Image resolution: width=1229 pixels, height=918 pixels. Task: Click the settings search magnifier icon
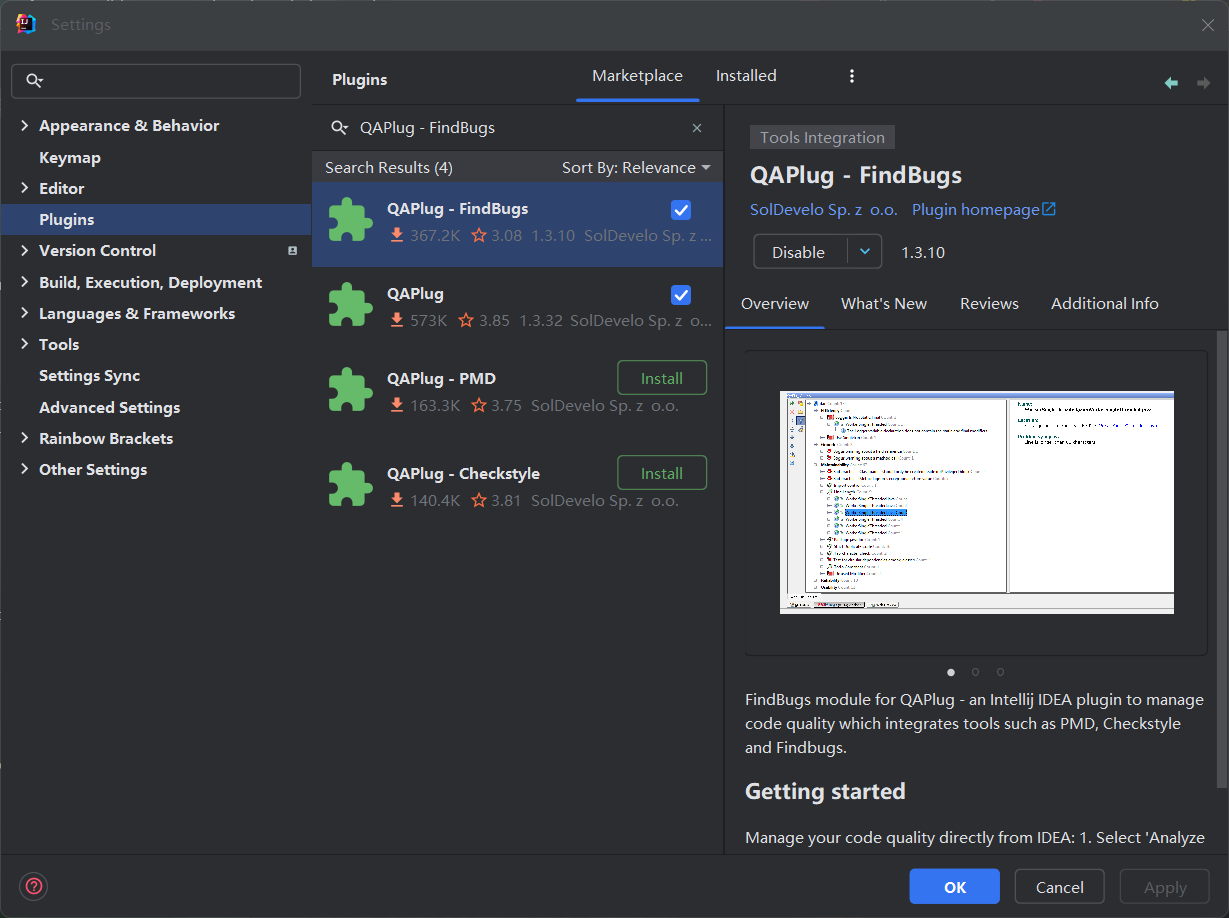point(35,81)
